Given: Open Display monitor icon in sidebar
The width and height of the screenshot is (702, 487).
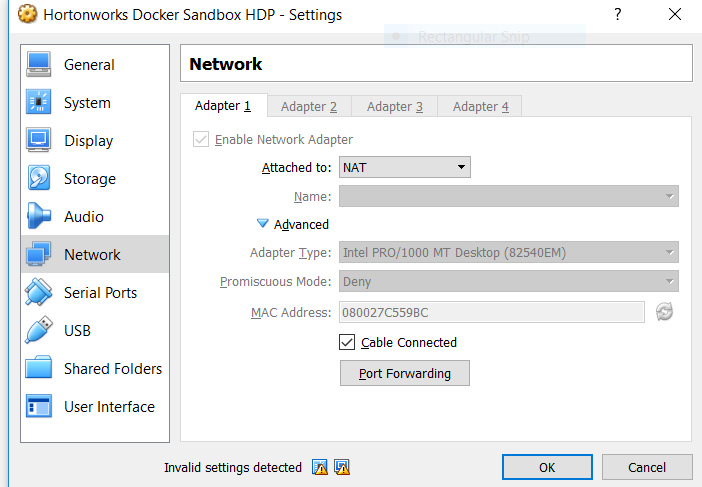Looking at the screenshot, I should [39, 141].
